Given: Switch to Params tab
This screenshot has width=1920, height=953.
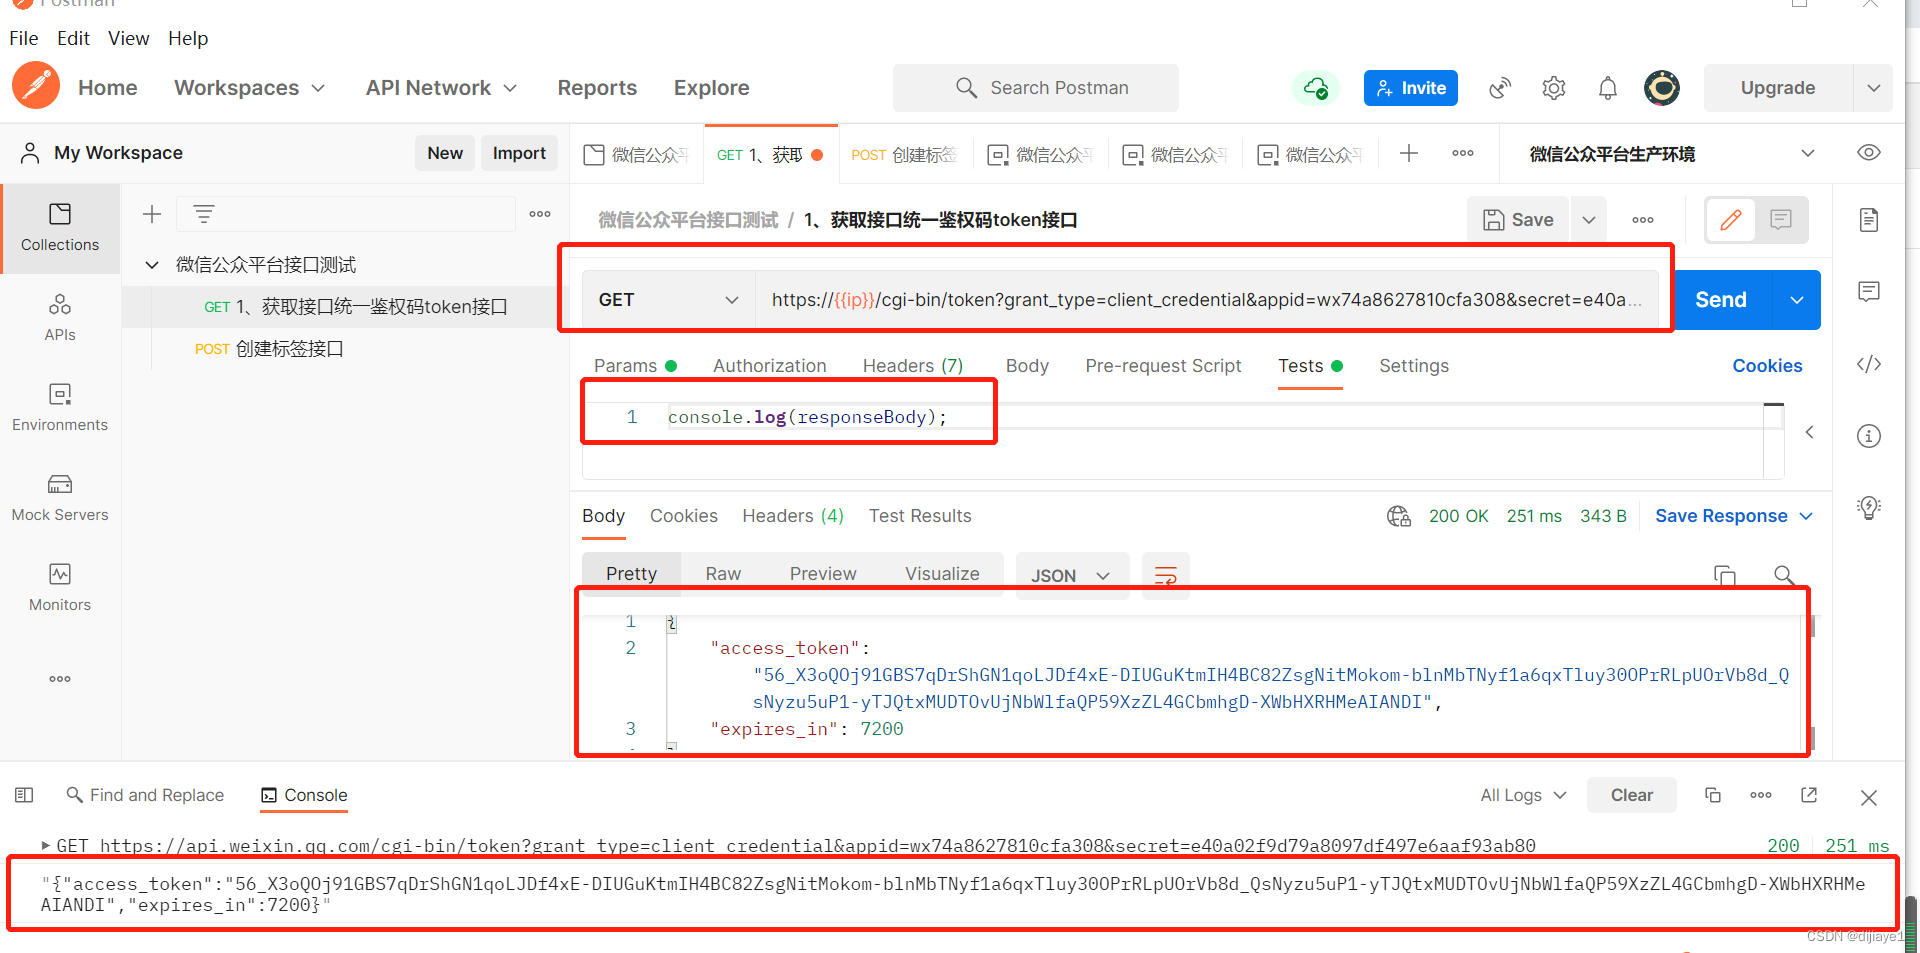Looking at the screenshot, I should (635, 366).
